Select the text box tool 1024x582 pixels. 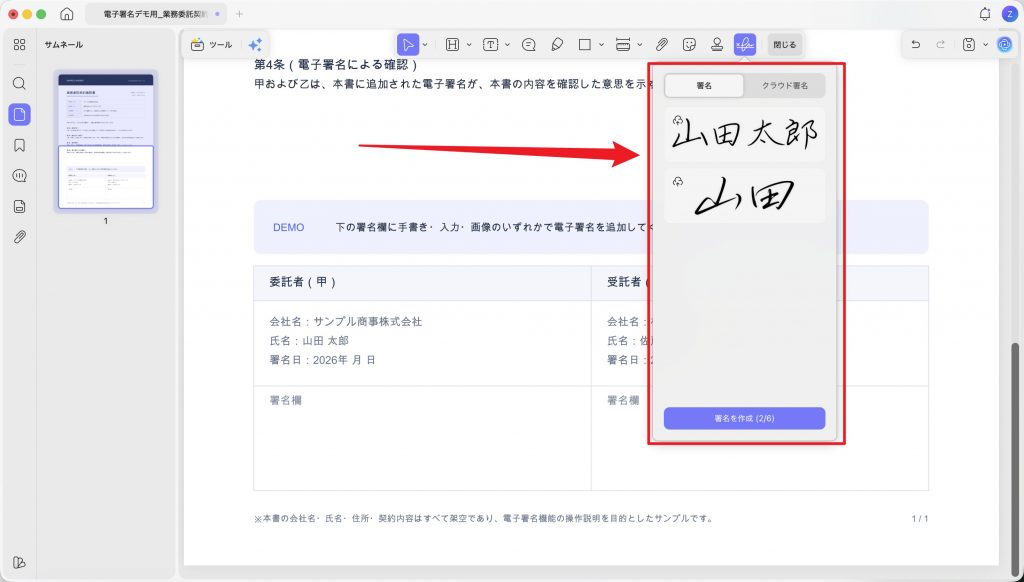pyautogui.click(x=490, y=44)
